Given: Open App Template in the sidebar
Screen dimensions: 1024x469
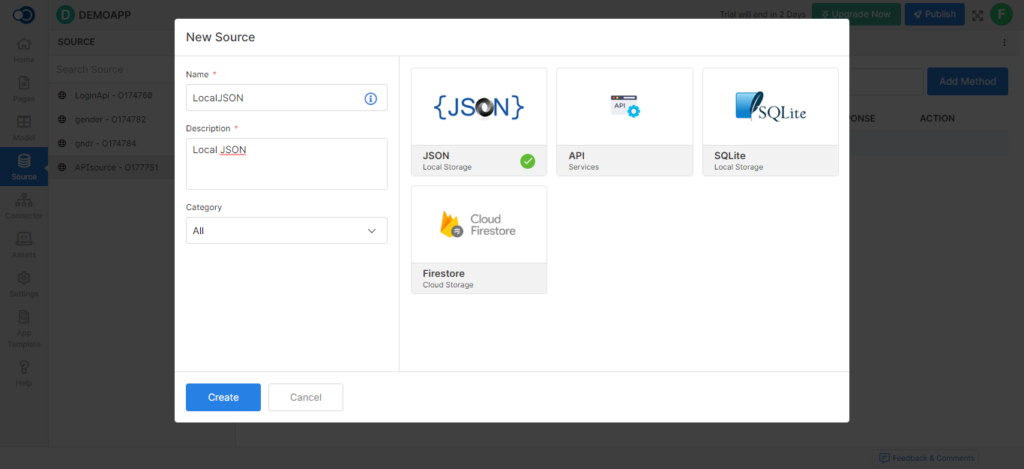Looking at the screenshot, I should click(x=24, y=329).
